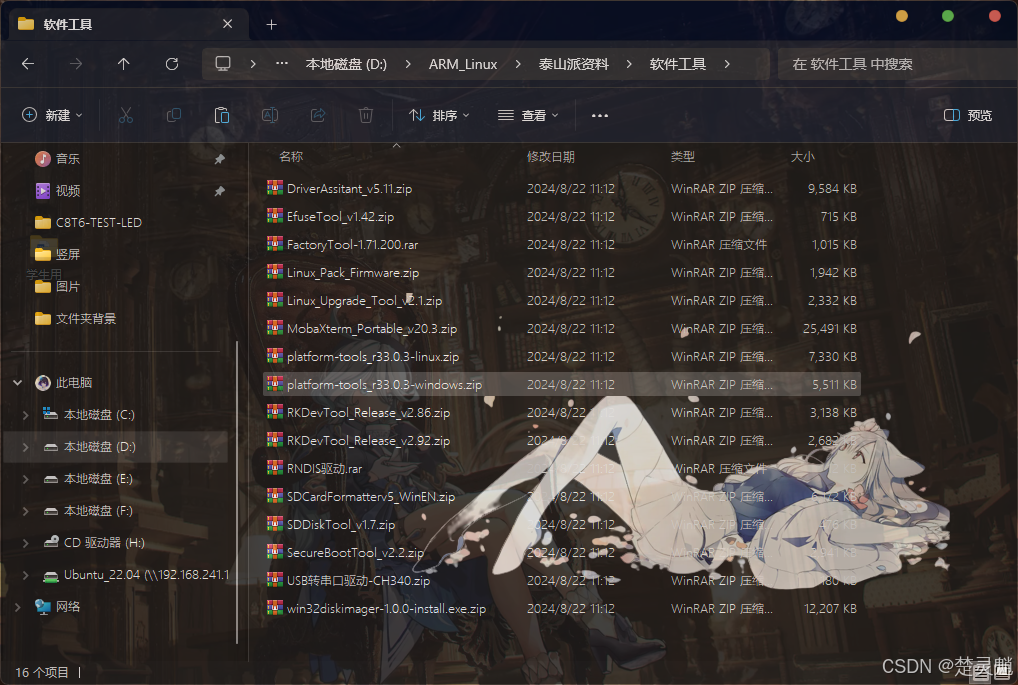The height and width of the screenshot is (685, 1018).
Task: Go up one directory level
Action: [123, 64]
